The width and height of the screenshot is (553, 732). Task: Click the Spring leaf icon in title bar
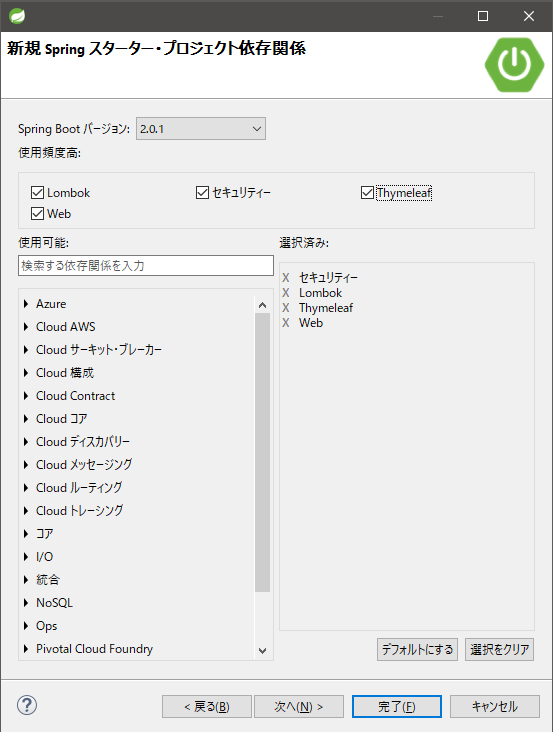[x=17, y=16]
